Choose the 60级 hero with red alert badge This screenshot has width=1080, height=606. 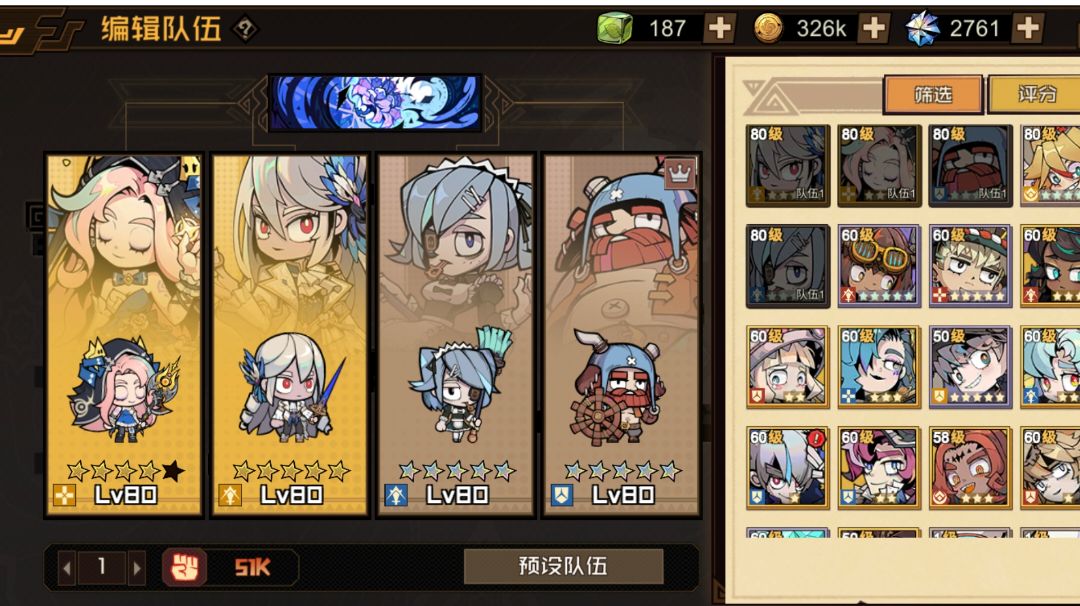tap(787, 468)
